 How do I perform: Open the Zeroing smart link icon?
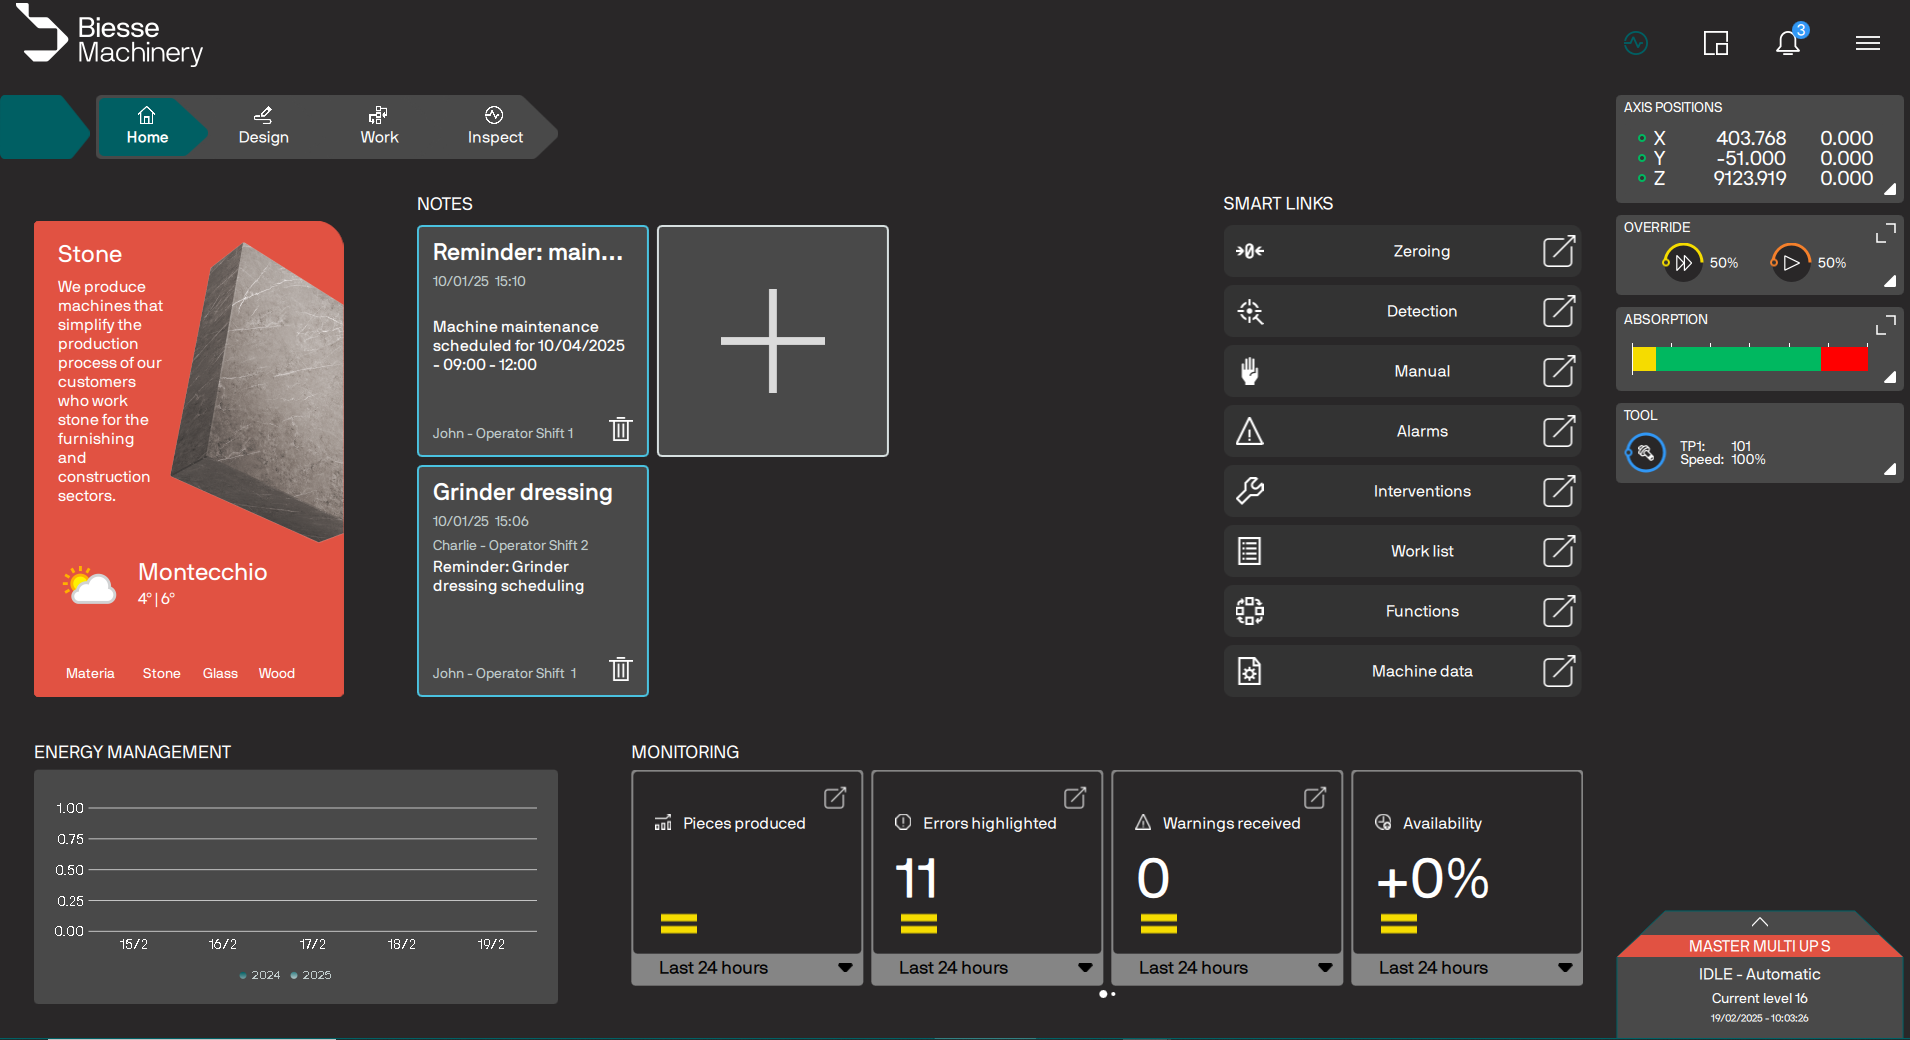[1250, 251]
